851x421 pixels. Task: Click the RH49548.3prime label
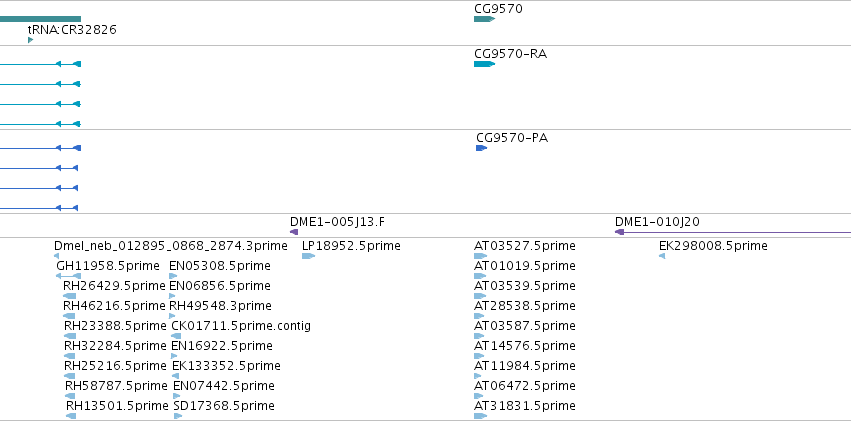(x=220, y=305)
